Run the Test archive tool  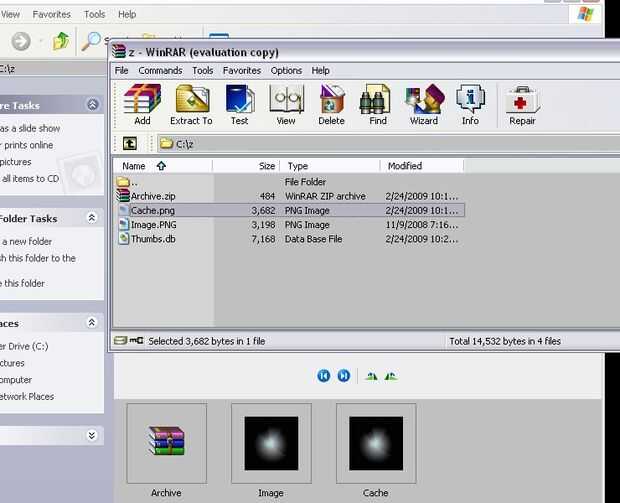(x=240, y=105)
